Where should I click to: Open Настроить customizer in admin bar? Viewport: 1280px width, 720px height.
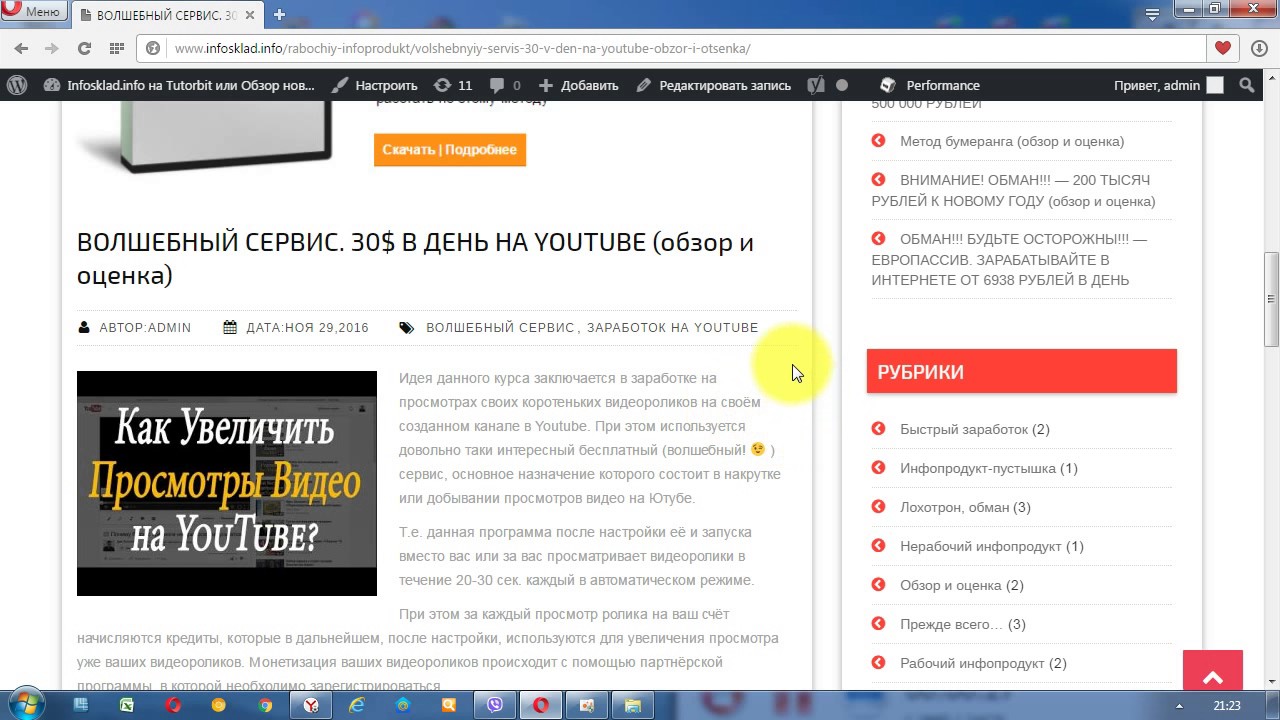coord(375,85)
